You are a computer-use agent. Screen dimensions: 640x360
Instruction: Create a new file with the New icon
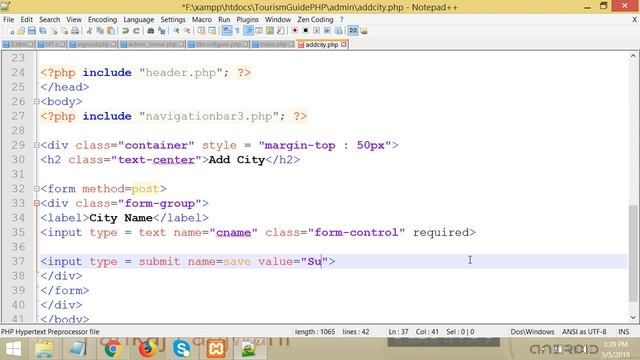pos(11,31)
